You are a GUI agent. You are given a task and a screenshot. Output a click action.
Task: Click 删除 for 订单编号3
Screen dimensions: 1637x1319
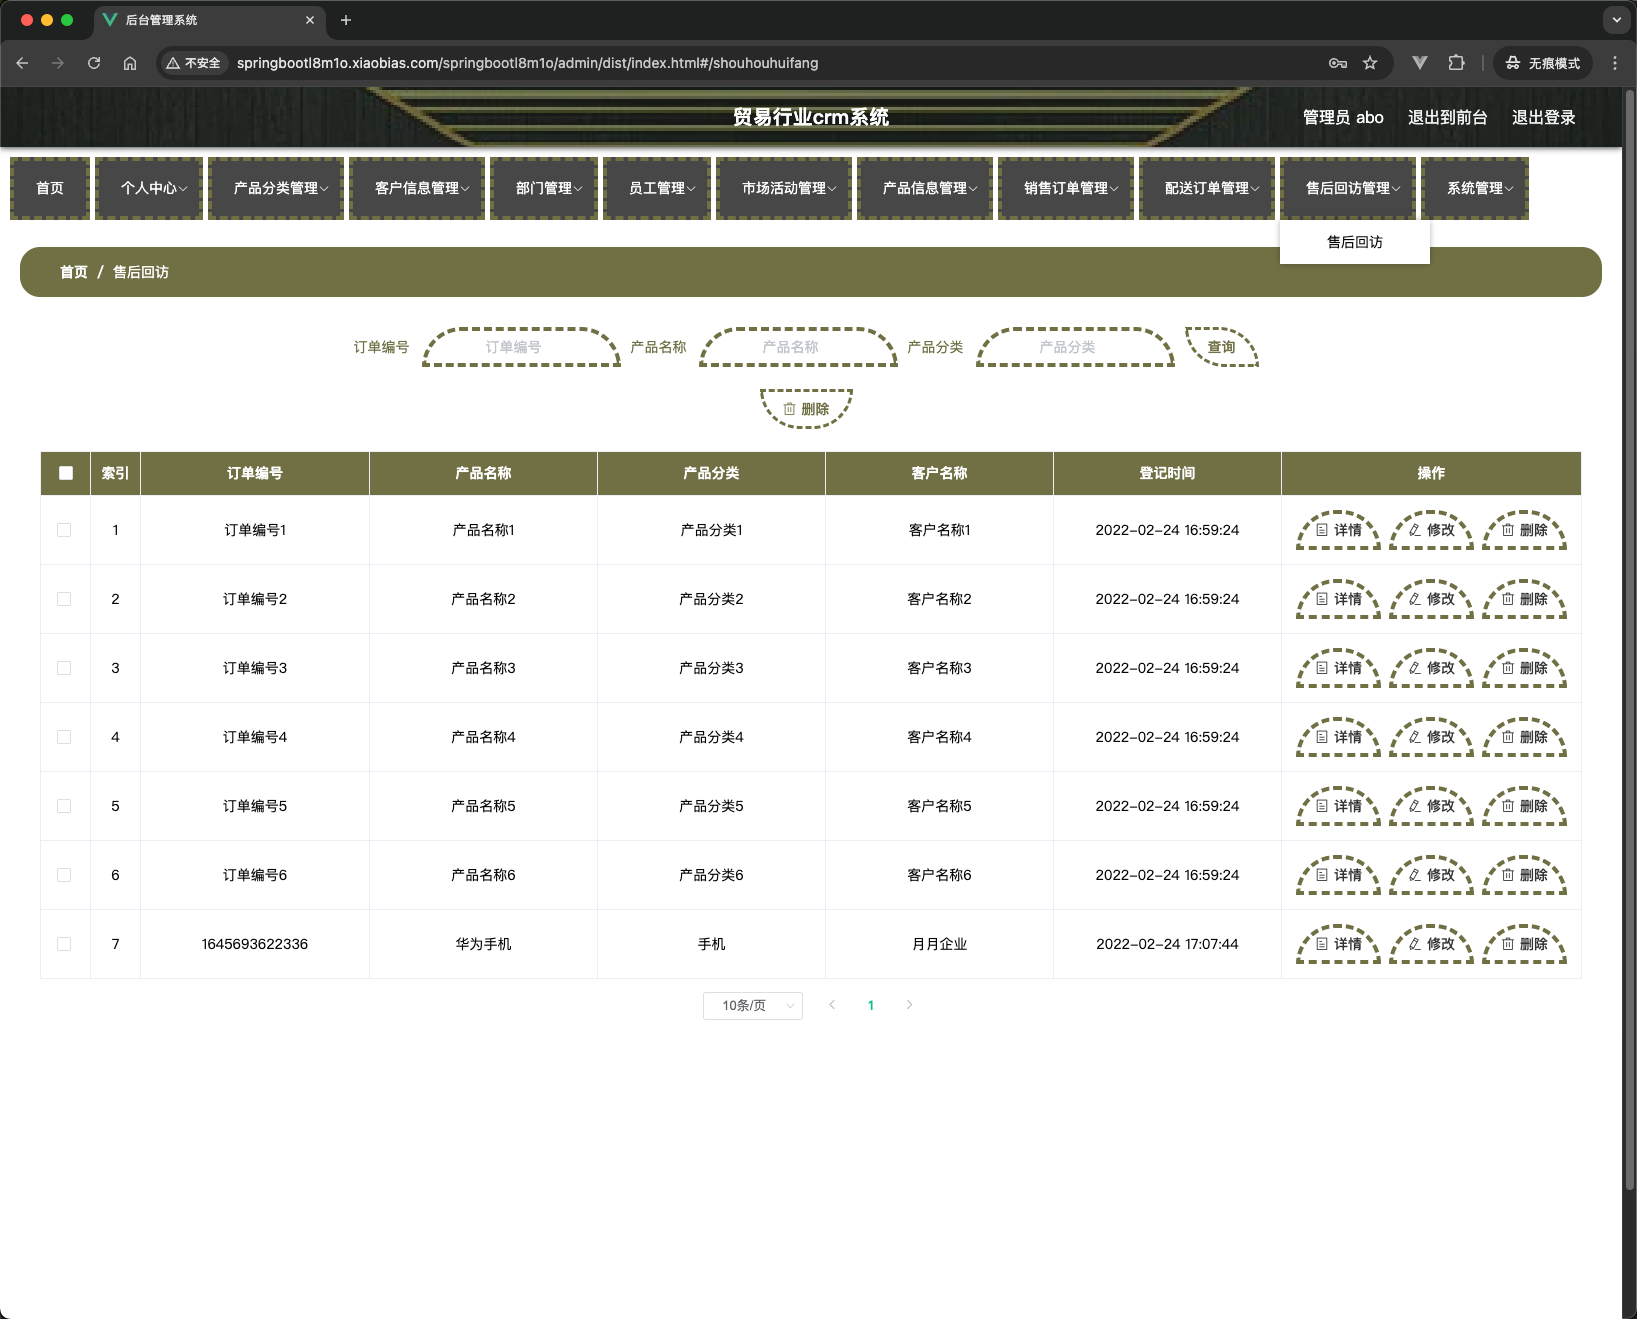1524,669
